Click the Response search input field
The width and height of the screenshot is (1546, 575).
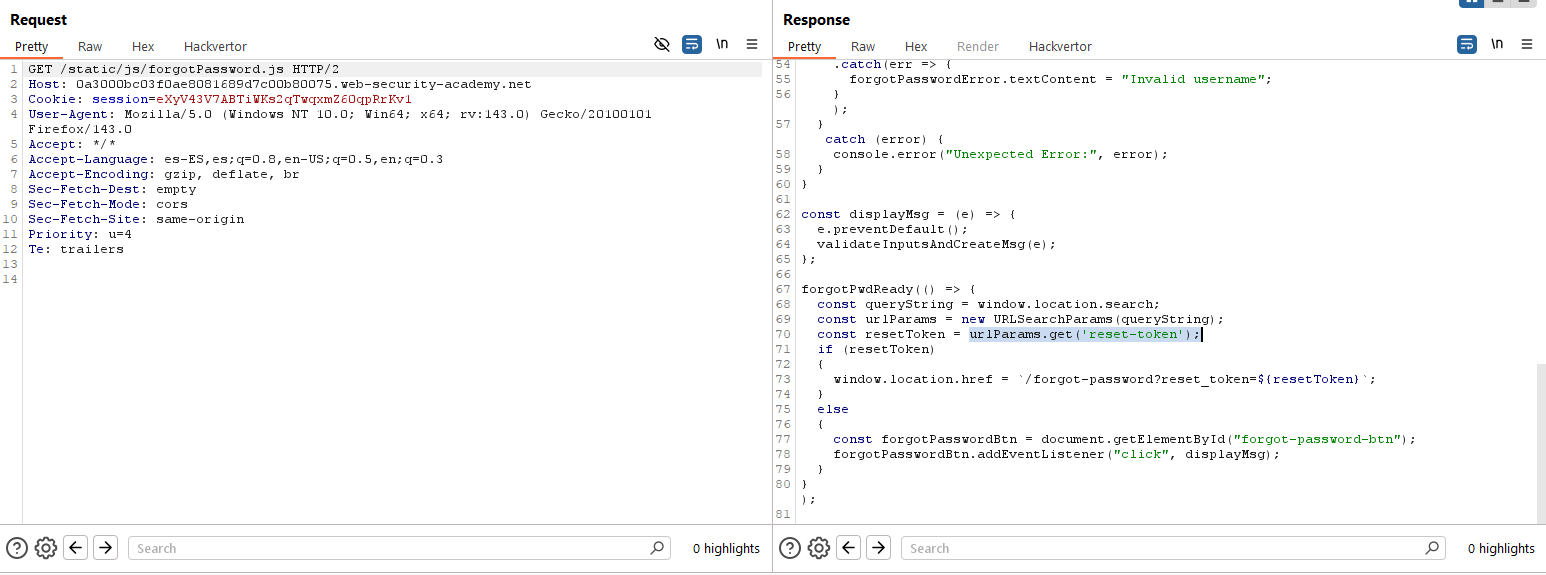point(1165,548)
